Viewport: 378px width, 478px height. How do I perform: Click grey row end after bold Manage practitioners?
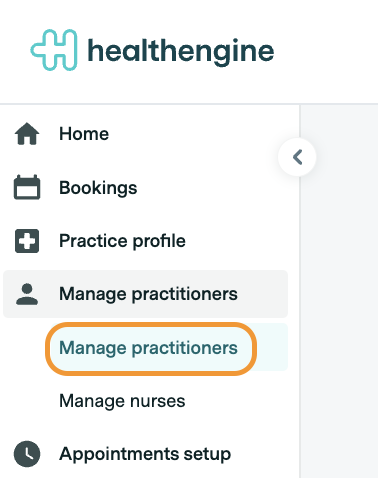point(263,294)
